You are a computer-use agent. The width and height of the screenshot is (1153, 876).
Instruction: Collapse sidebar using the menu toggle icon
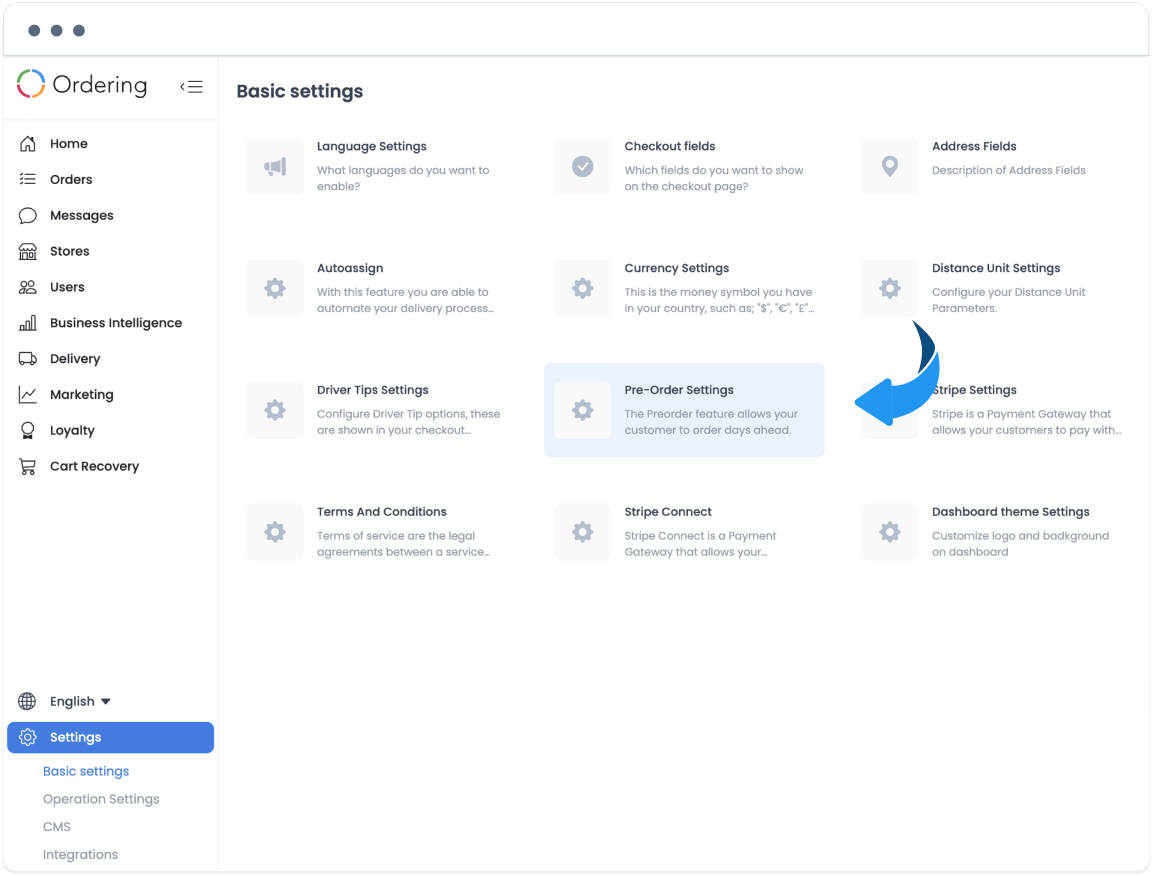pos(191,87)
